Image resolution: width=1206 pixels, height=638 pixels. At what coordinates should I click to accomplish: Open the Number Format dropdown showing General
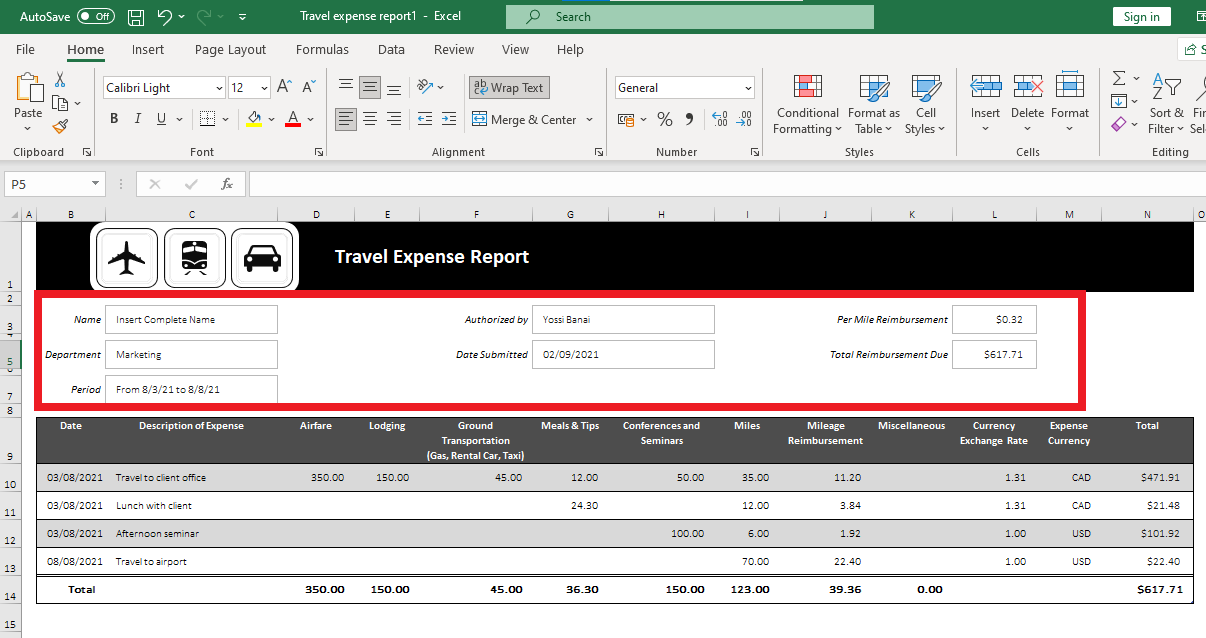[684, 87]
